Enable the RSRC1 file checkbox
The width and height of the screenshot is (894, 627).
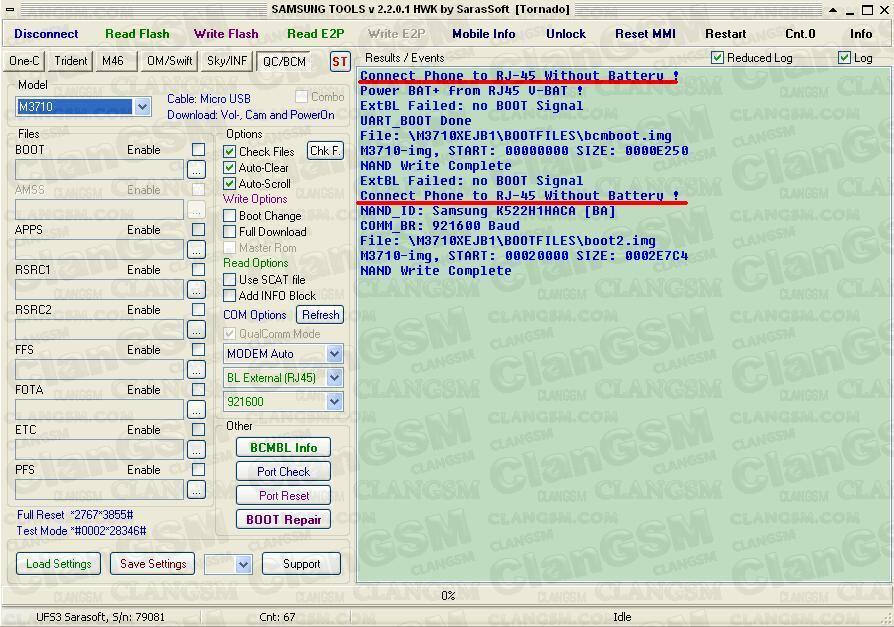[198, 269]
